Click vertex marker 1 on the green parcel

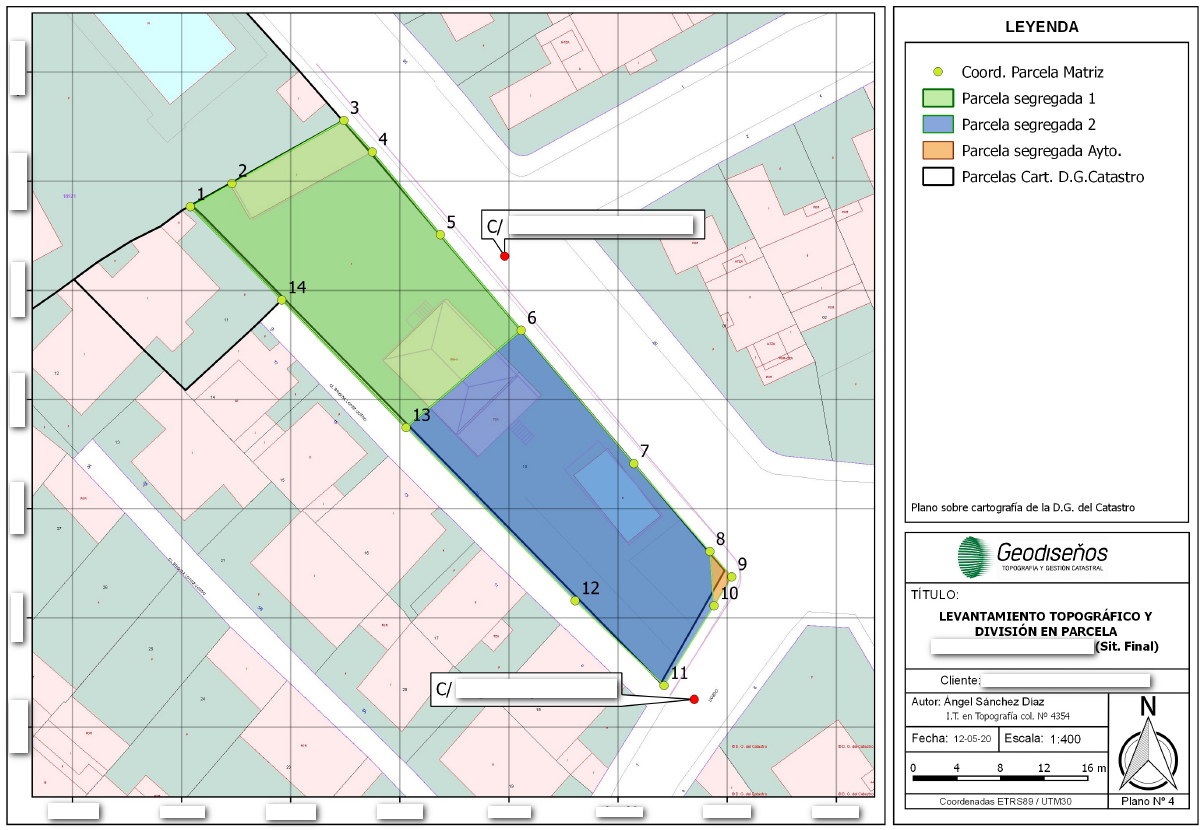click(191, 206)
